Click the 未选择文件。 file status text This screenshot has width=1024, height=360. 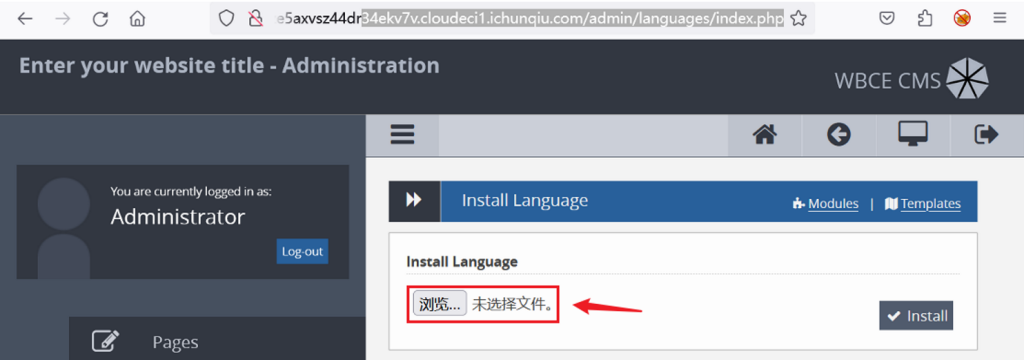pyautogui.click(x=513, y=304)
